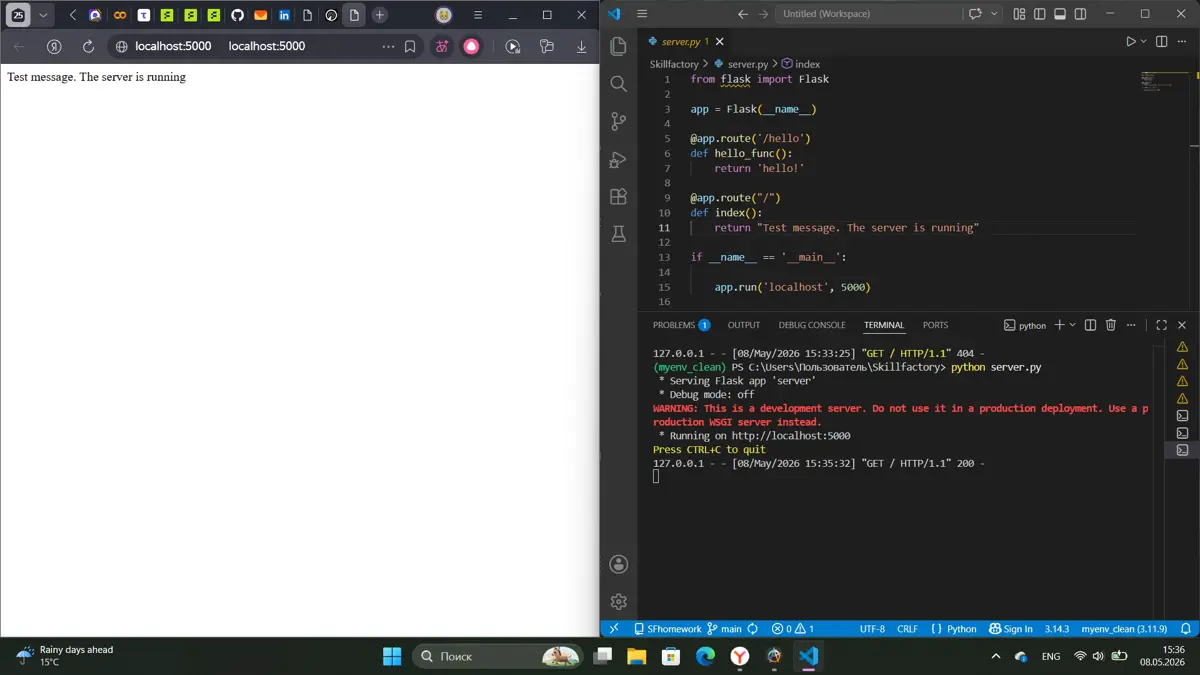The image size is (1200, 675).
Task: Click Sign In in status bar
Action: 1011,629
